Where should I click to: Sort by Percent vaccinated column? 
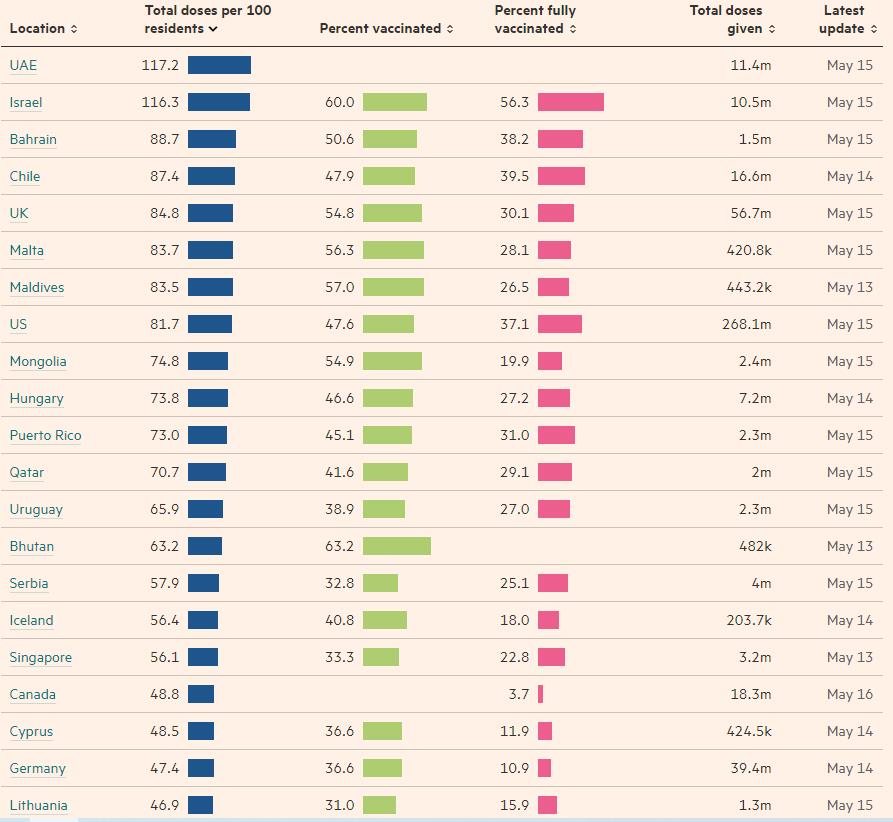pos(386,28)
